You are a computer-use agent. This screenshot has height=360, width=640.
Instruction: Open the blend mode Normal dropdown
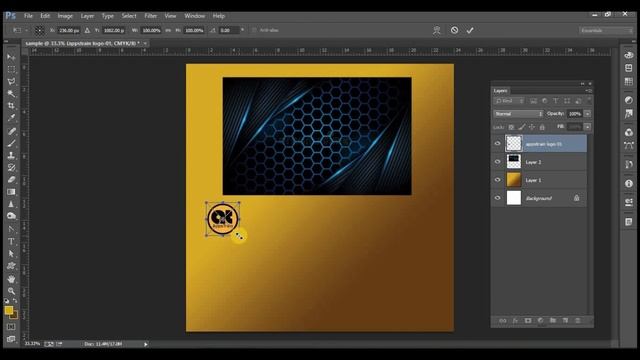click(518, 114)
